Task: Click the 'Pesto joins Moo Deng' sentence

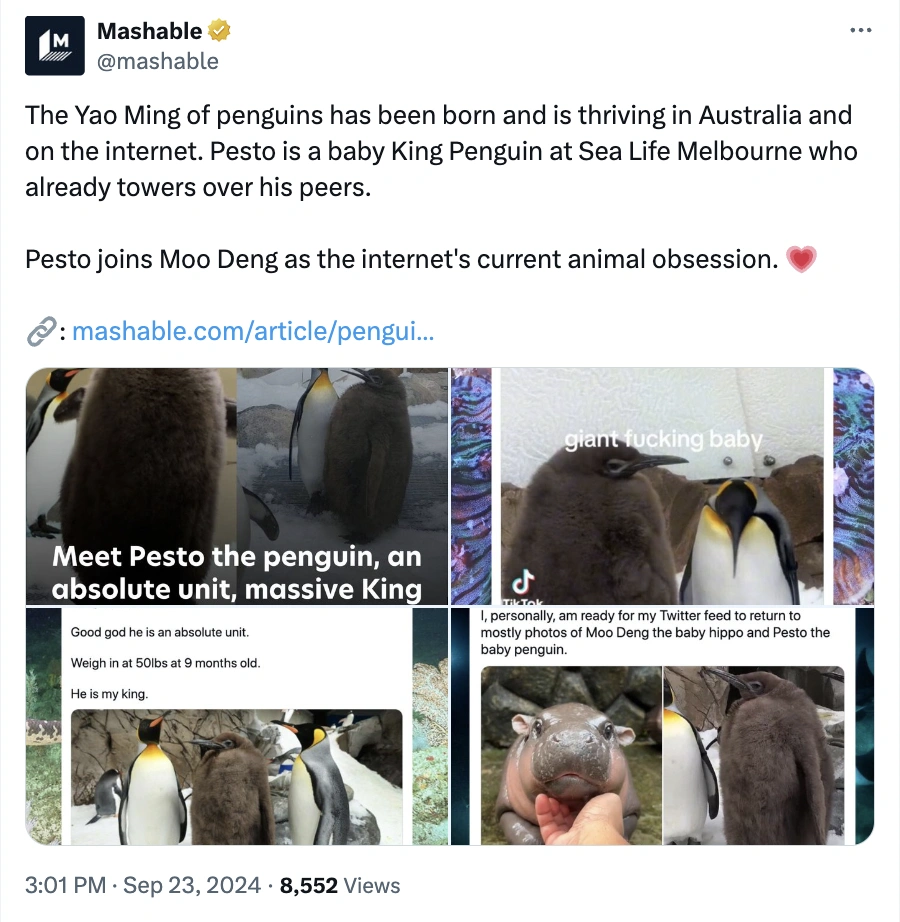Action: click(x=402, y=259)
